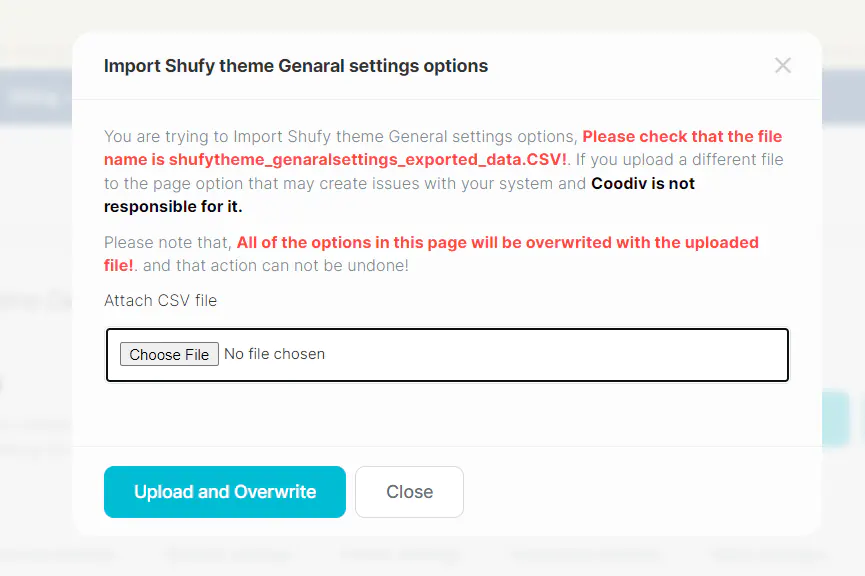865x576 pixels.
Task: Click the bold "Coodiv is not" text
Action: pos(643,183)
